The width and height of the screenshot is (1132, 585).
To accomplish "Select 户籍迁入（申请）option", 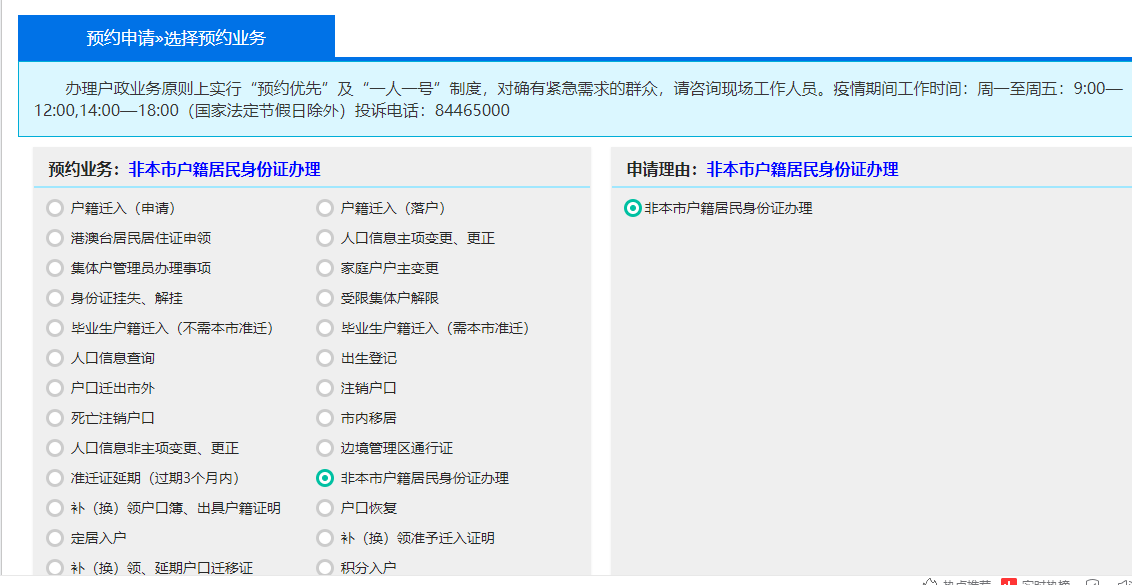I will pos(53,208).
